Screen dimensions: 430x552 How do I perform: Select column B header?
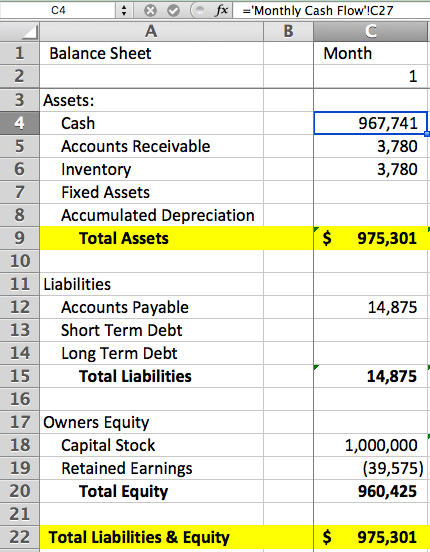pyautogui.click(x=288, y=32)
